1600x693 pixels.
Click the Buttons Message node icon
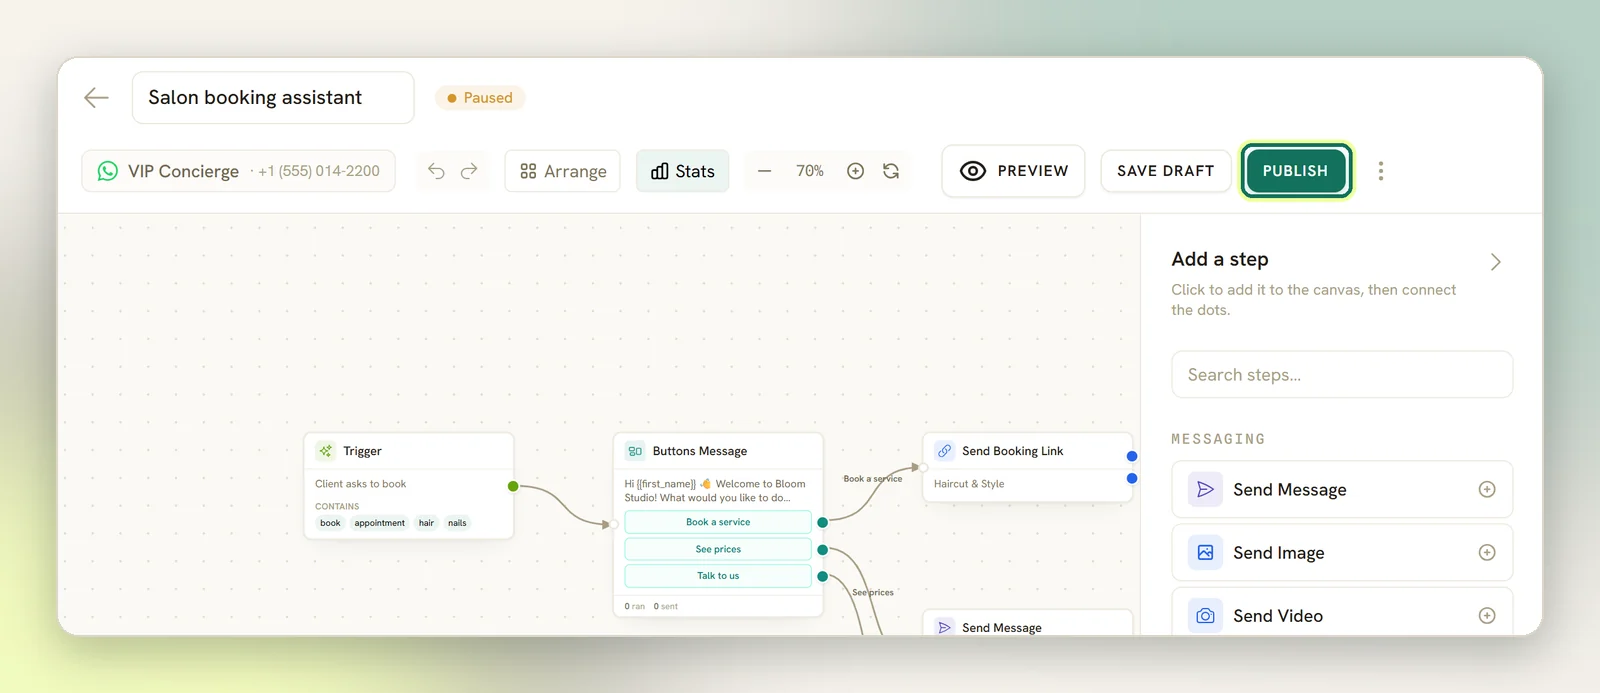[x=635, y=451]
